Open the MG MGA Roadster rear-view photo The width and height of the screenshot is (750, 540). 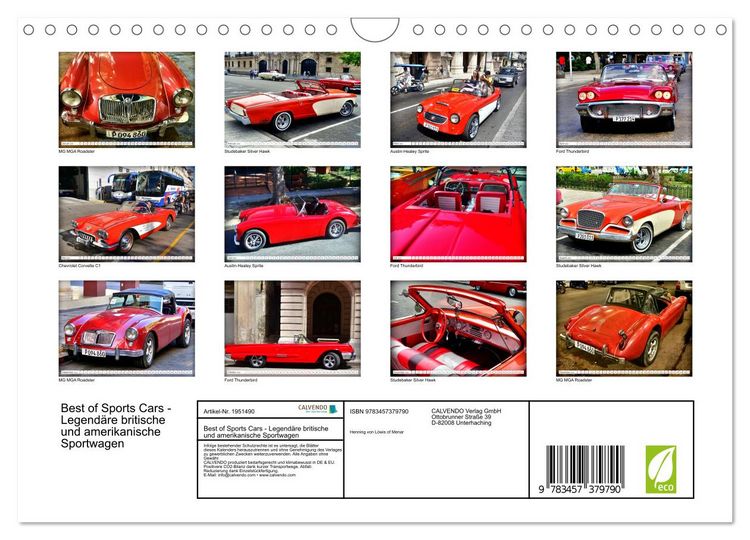tap(624, 328)
